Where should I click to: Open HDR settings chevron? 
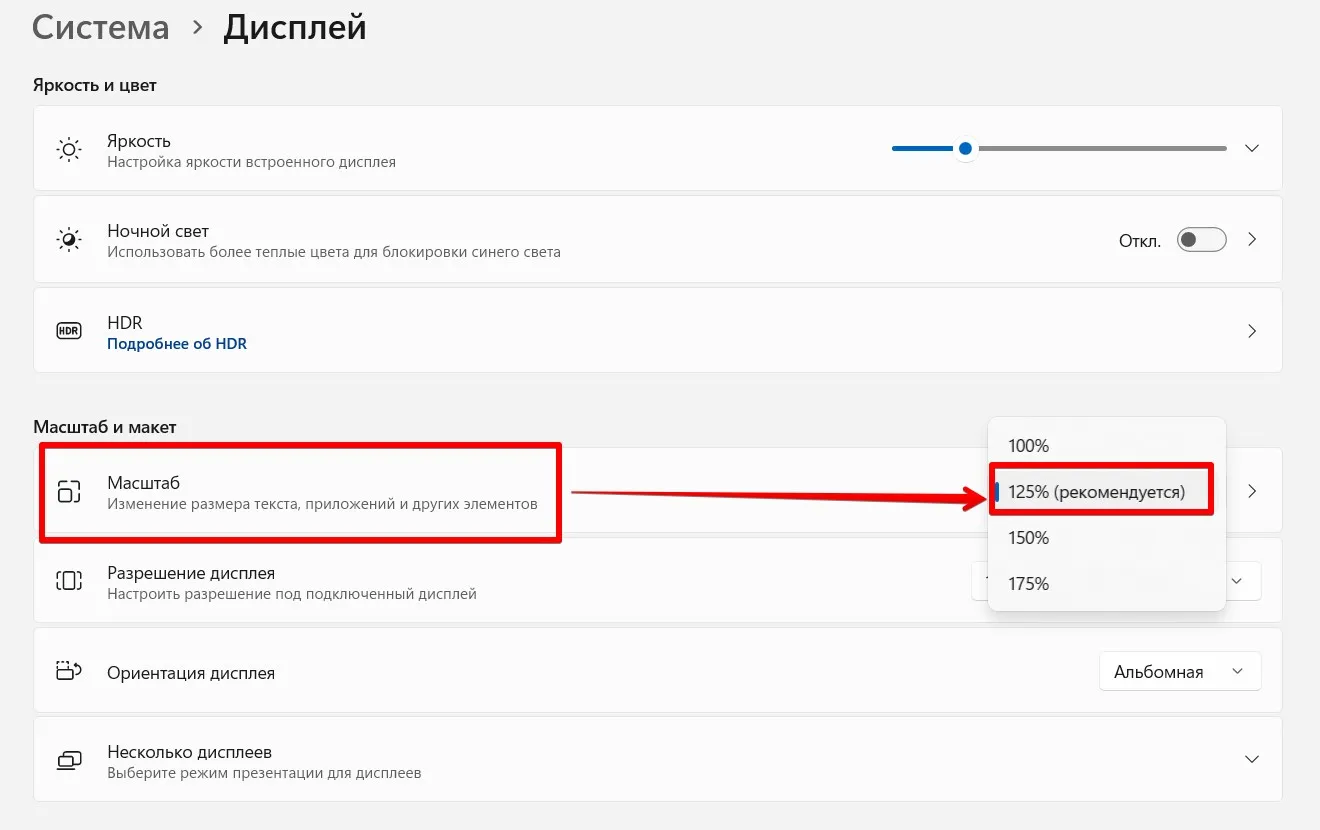pyautogui.click(x=1251, y=331)
